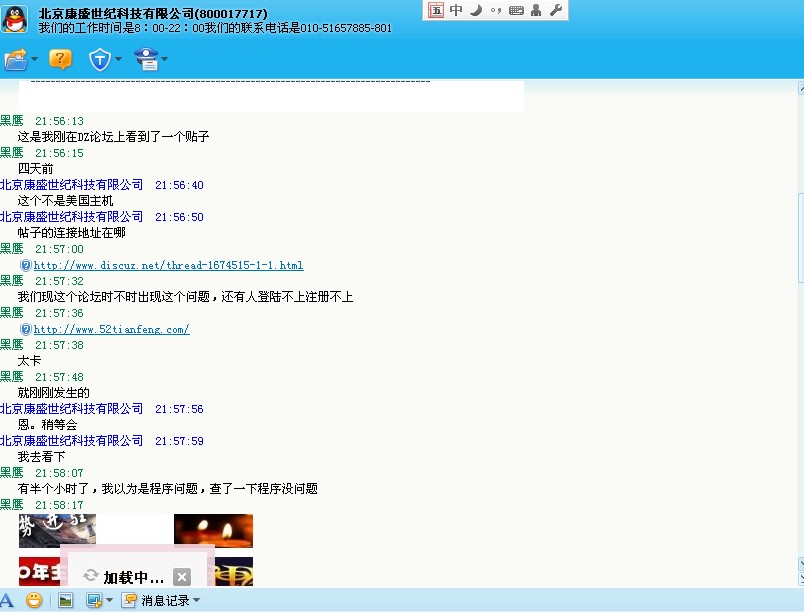Click the candle image thumbnail in chat
804x613 pixels.
click(x=213, y=531)
